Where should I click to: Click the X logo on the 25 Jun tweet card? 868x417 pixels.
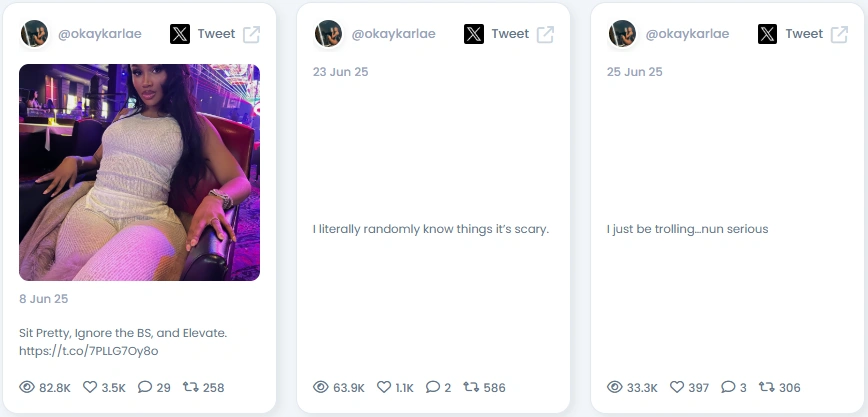[768, 34]
